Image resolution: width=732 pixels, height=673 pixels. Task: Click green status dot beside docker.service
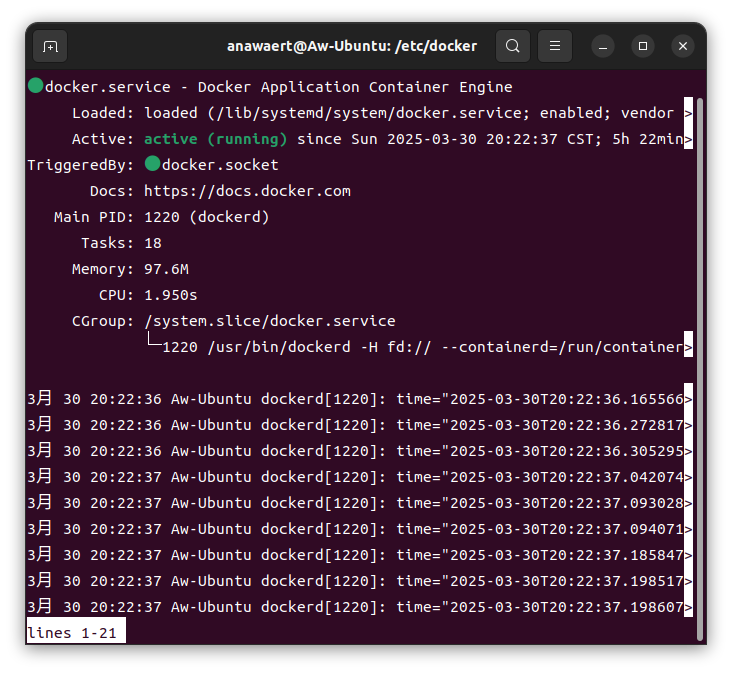(x=35, y=87)
